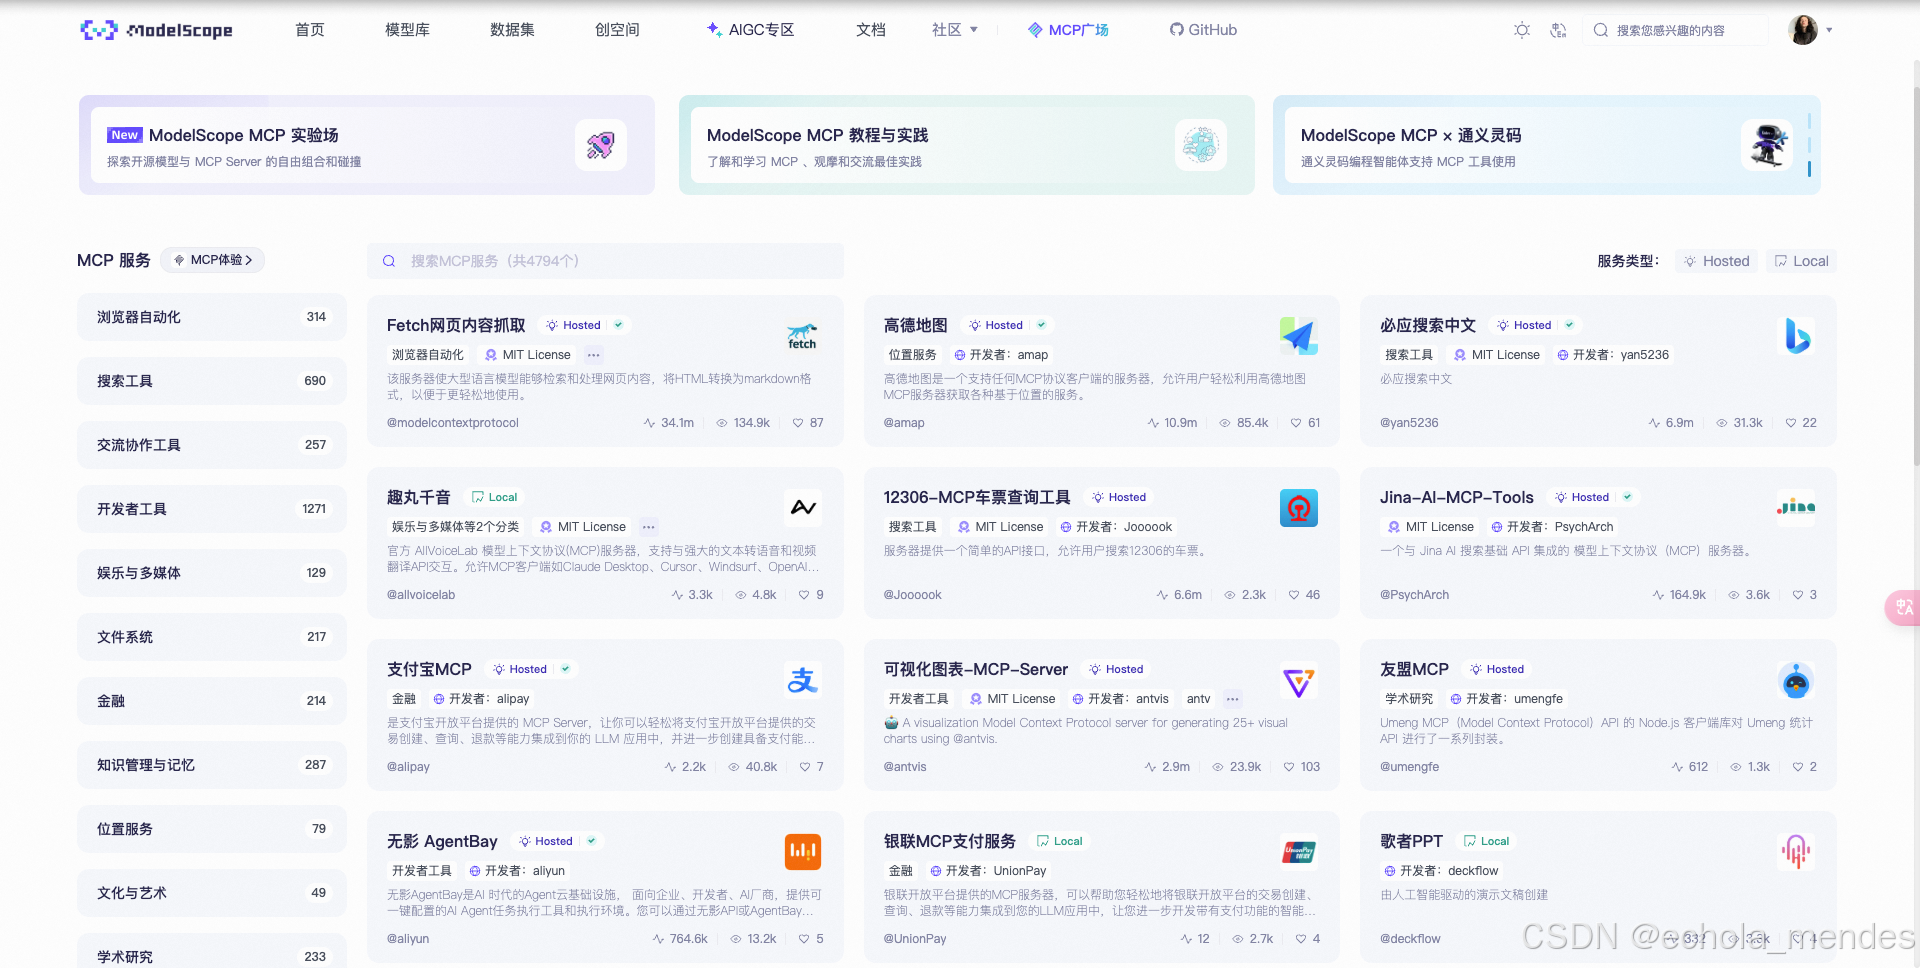Select the MCP广场 tab

pos(1068,30)
